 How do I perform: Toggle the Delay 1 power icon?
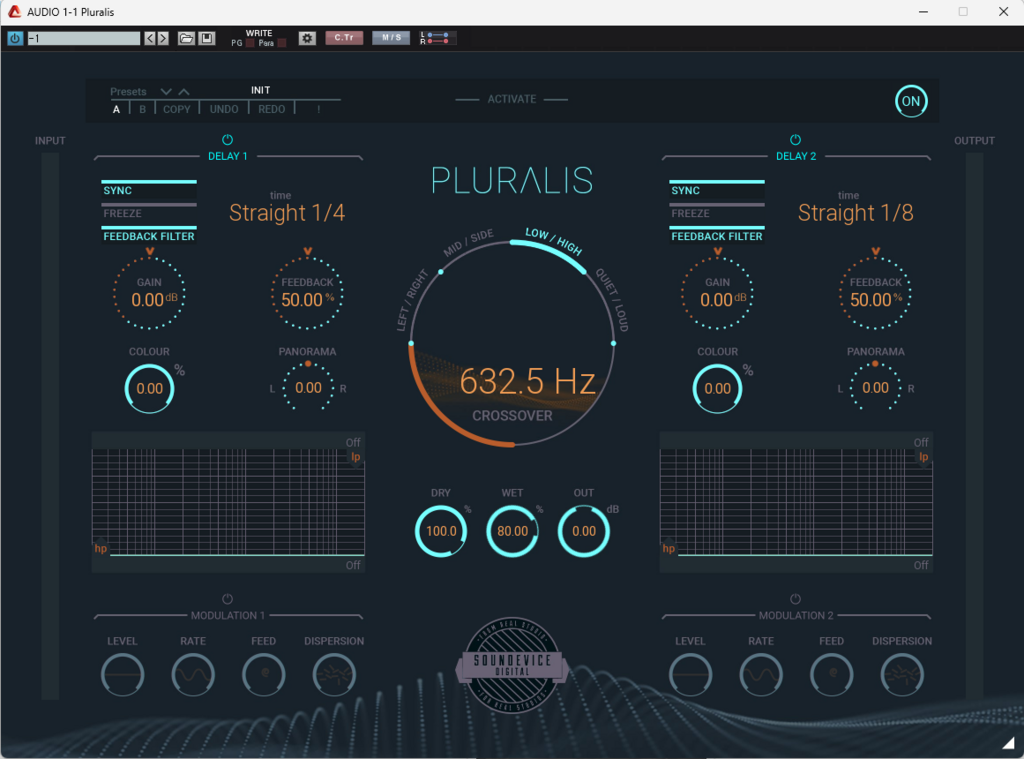[x=227, y=140]
